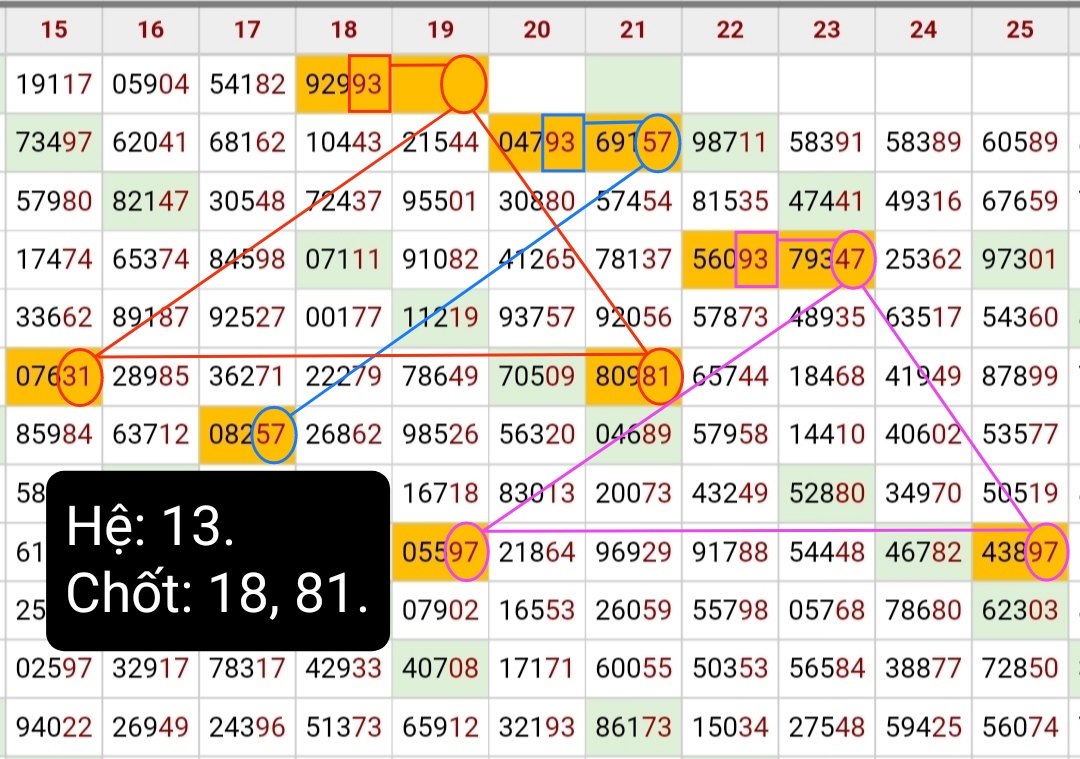Select the highlighted cell 56093
Image resolution: width=1080 pixels, height=759 pixels.
pyautogui.click(x=730, y=260)
